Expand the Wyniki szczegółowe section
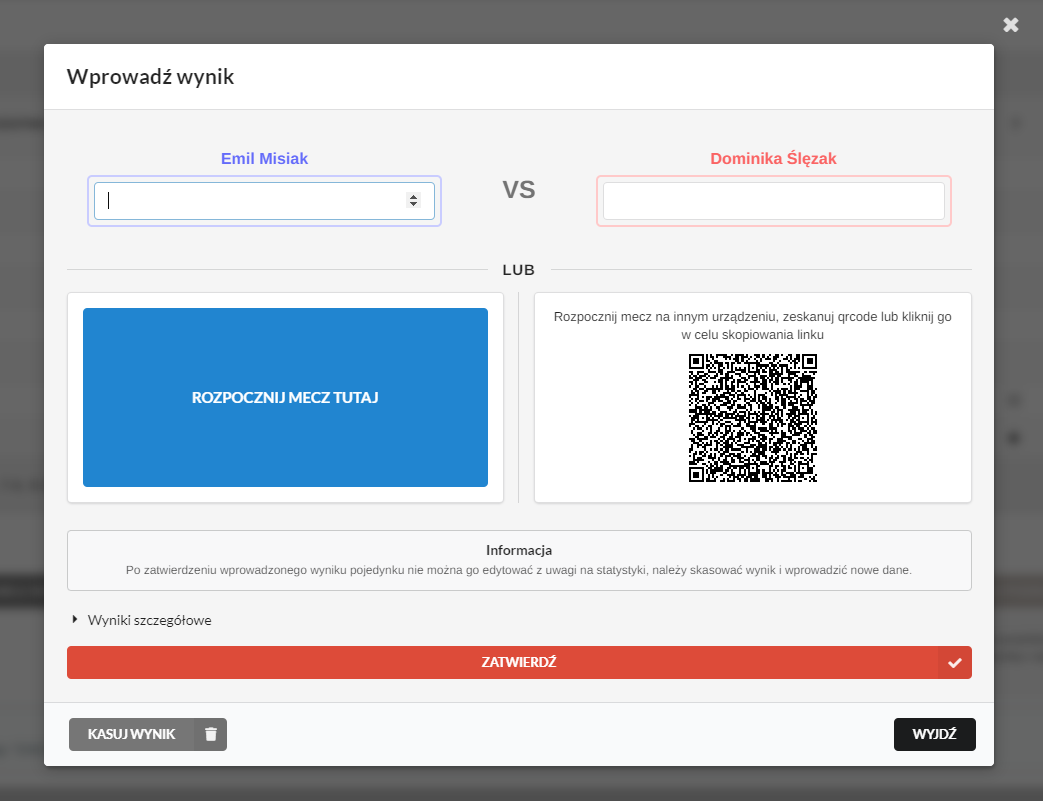Image resolution: width=1043 pixels, height=801 pixels. tap(142, 620)
